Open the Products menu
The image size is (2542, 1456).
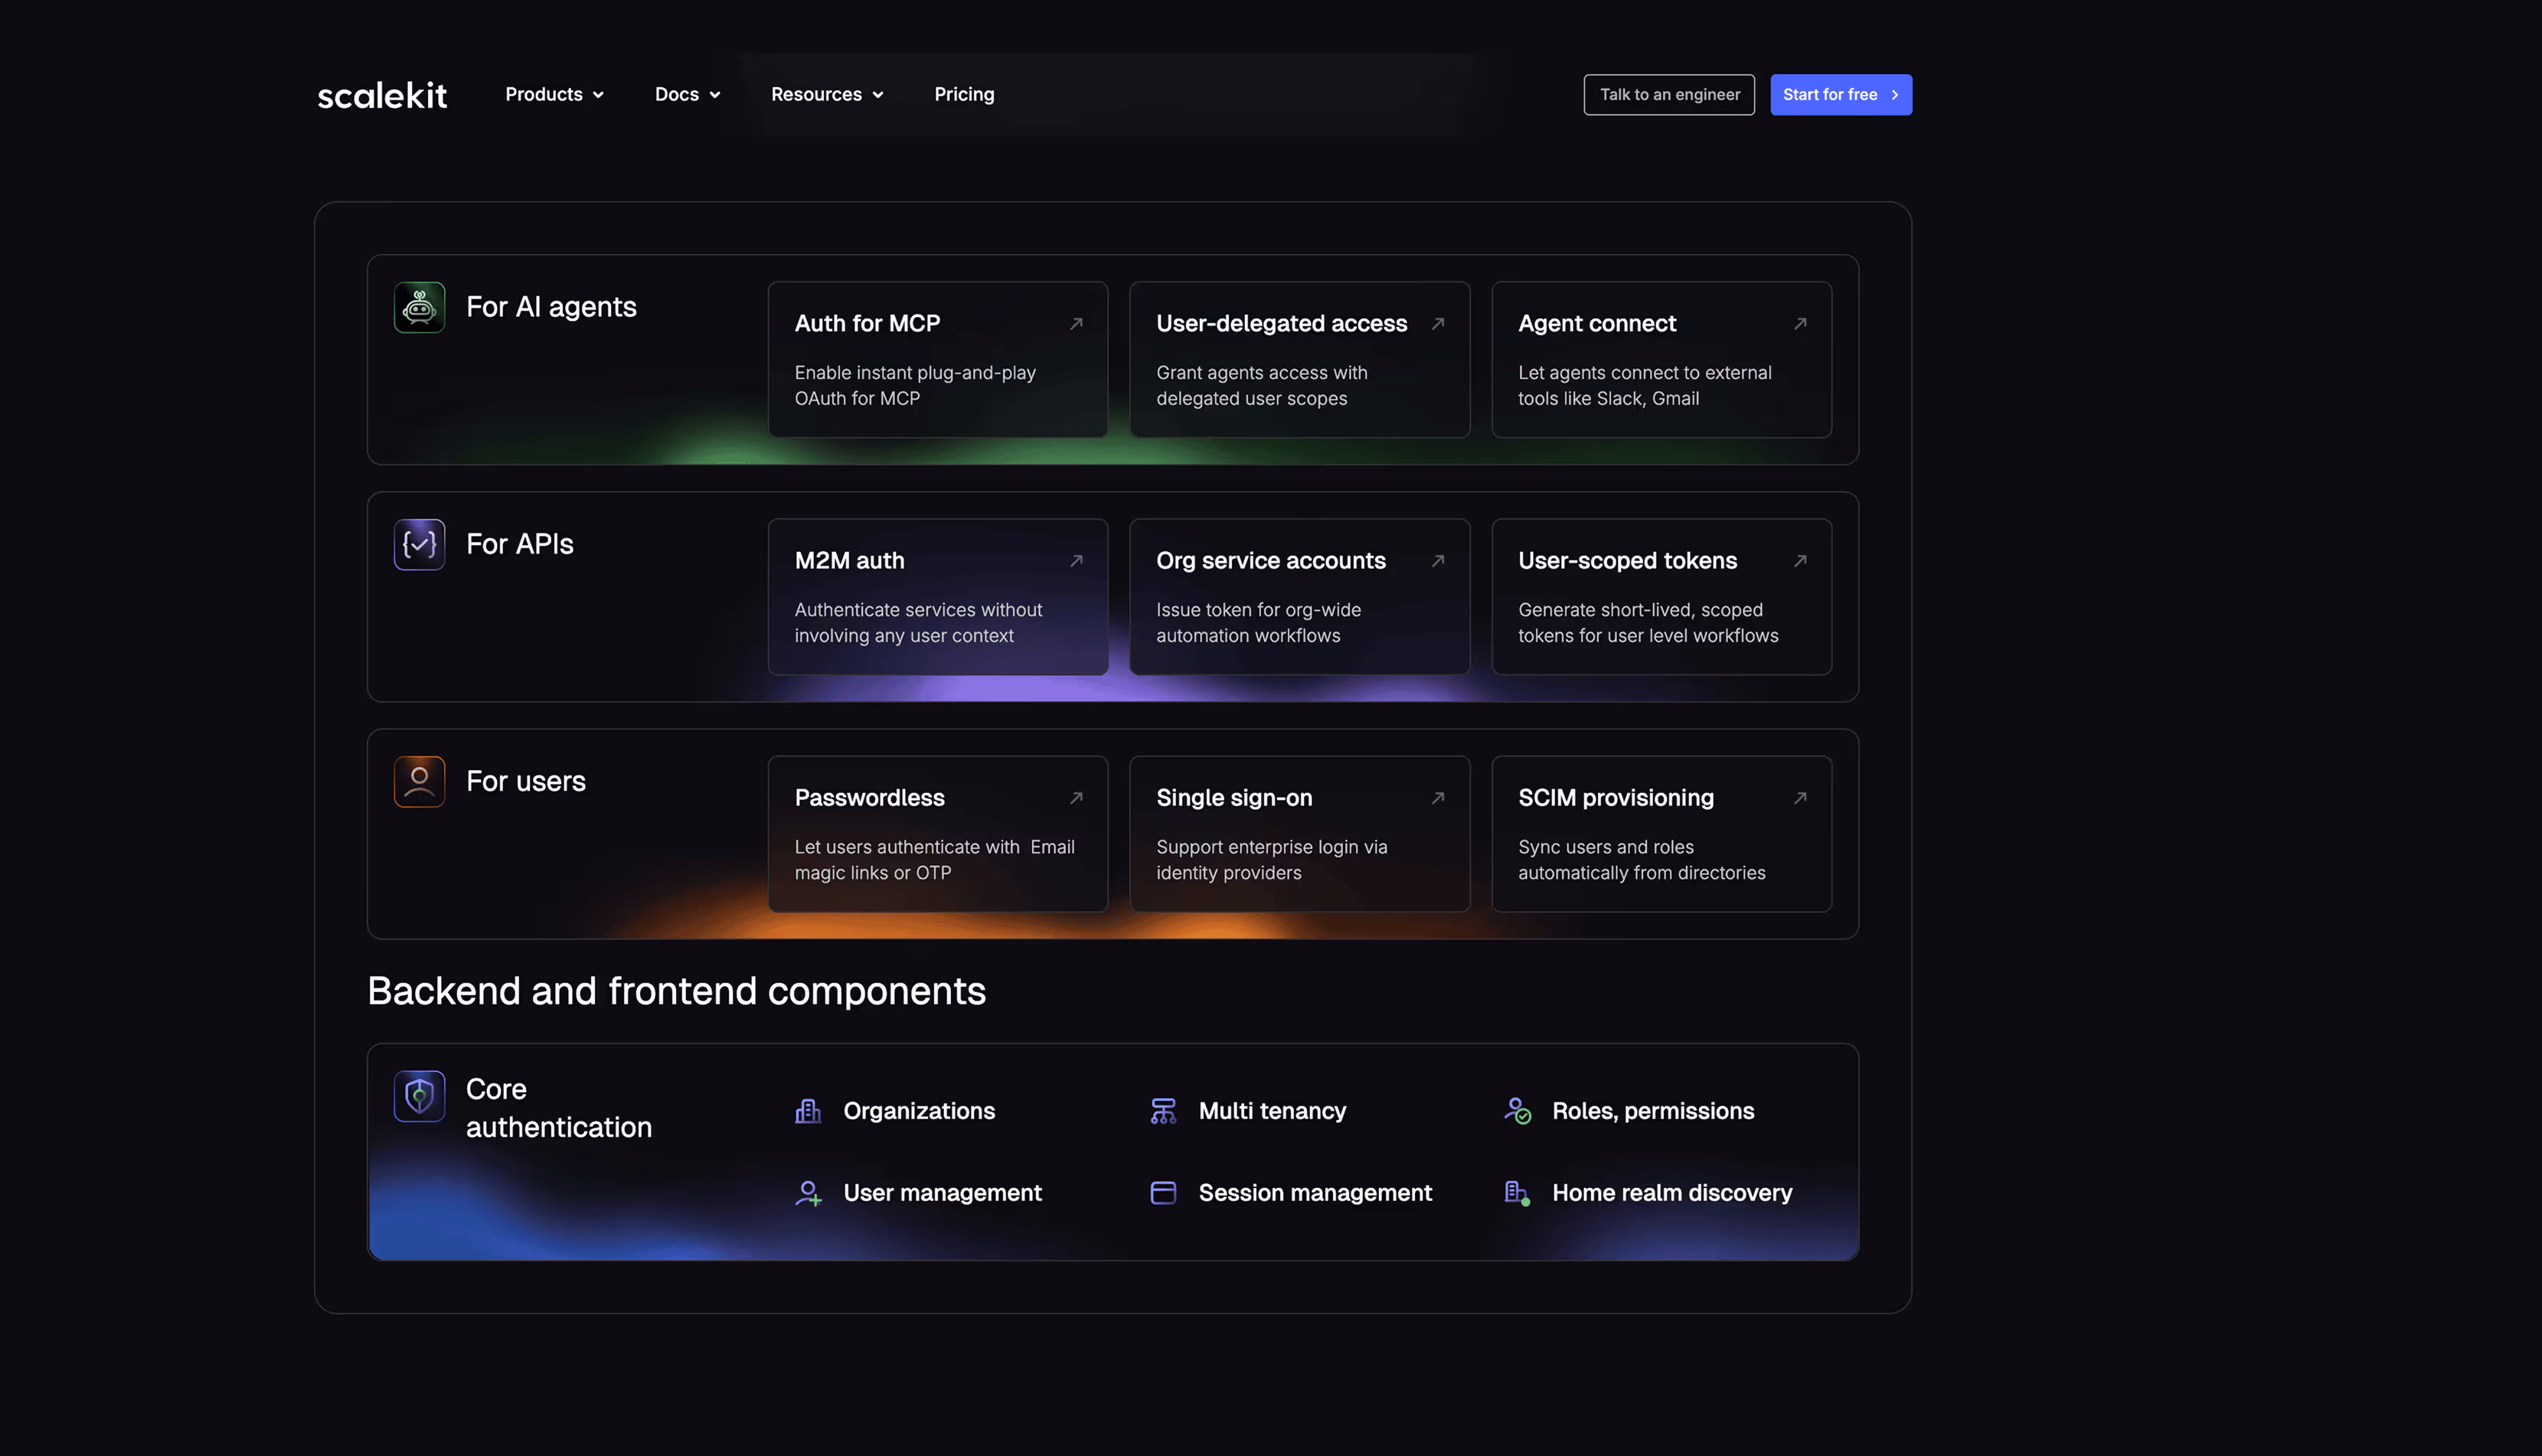(555, 94)
